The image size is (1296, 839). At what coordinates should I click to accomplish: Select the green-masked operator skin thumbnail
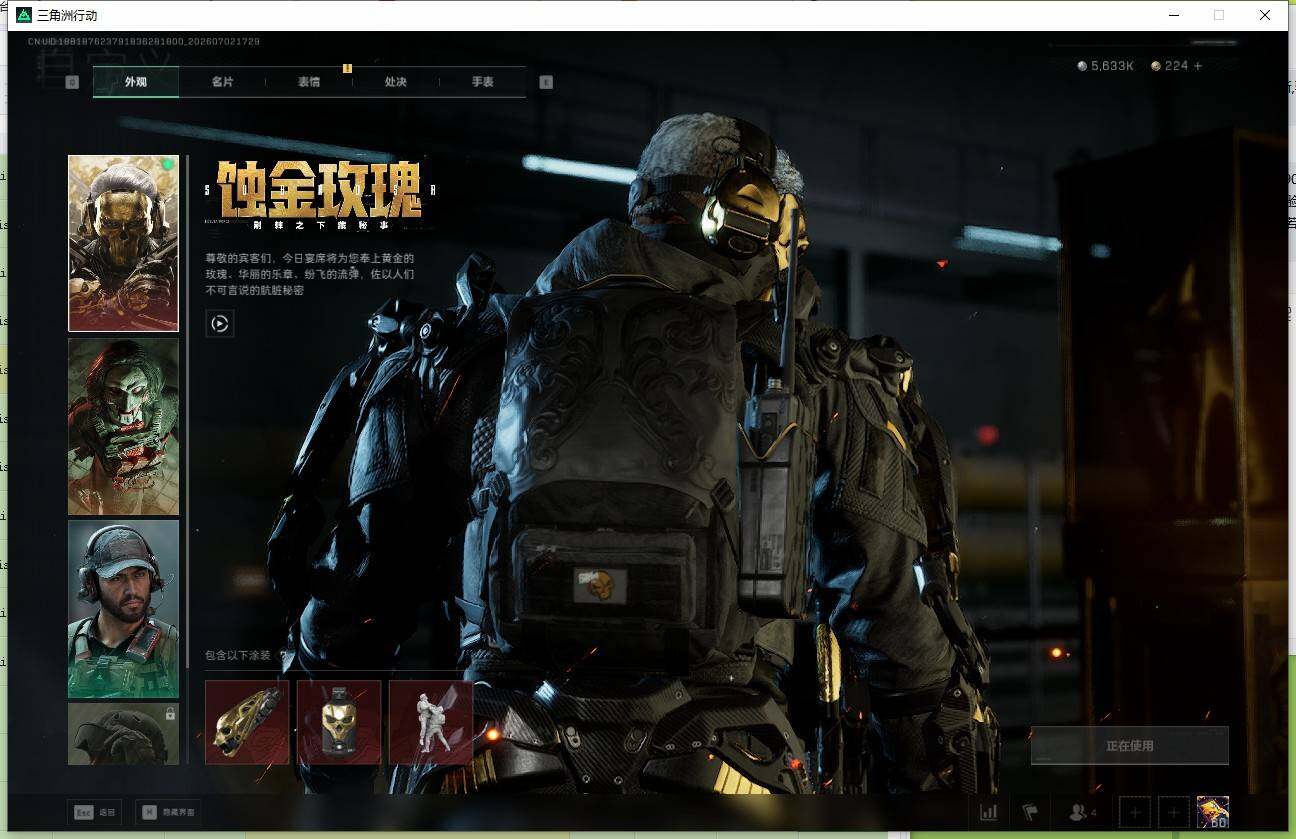click(x=123, y=426)
